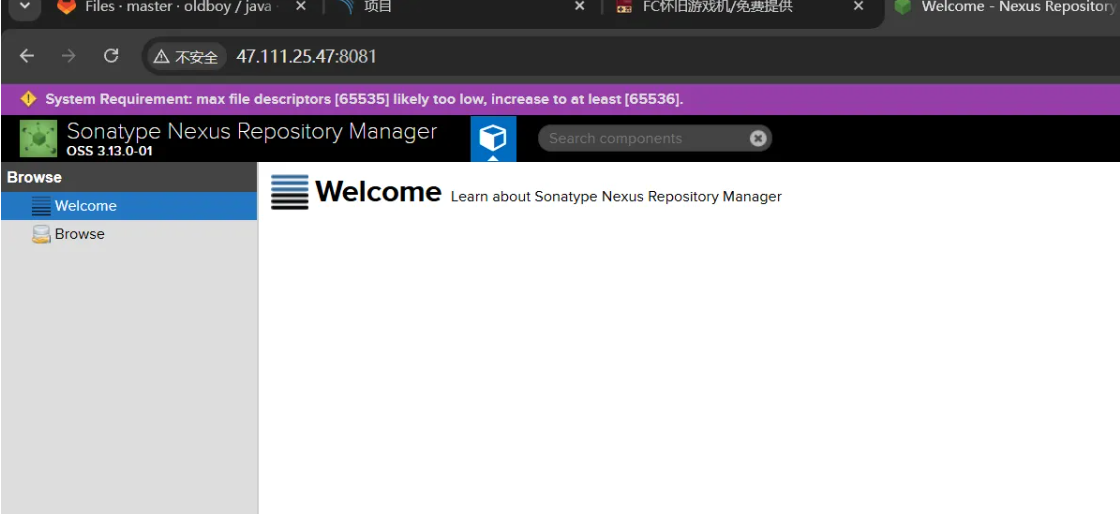Viewport: 1120px width, 514px height.
Task: Click the browser forward arrow
Action: pyautogui.click(x=69, y=56)
